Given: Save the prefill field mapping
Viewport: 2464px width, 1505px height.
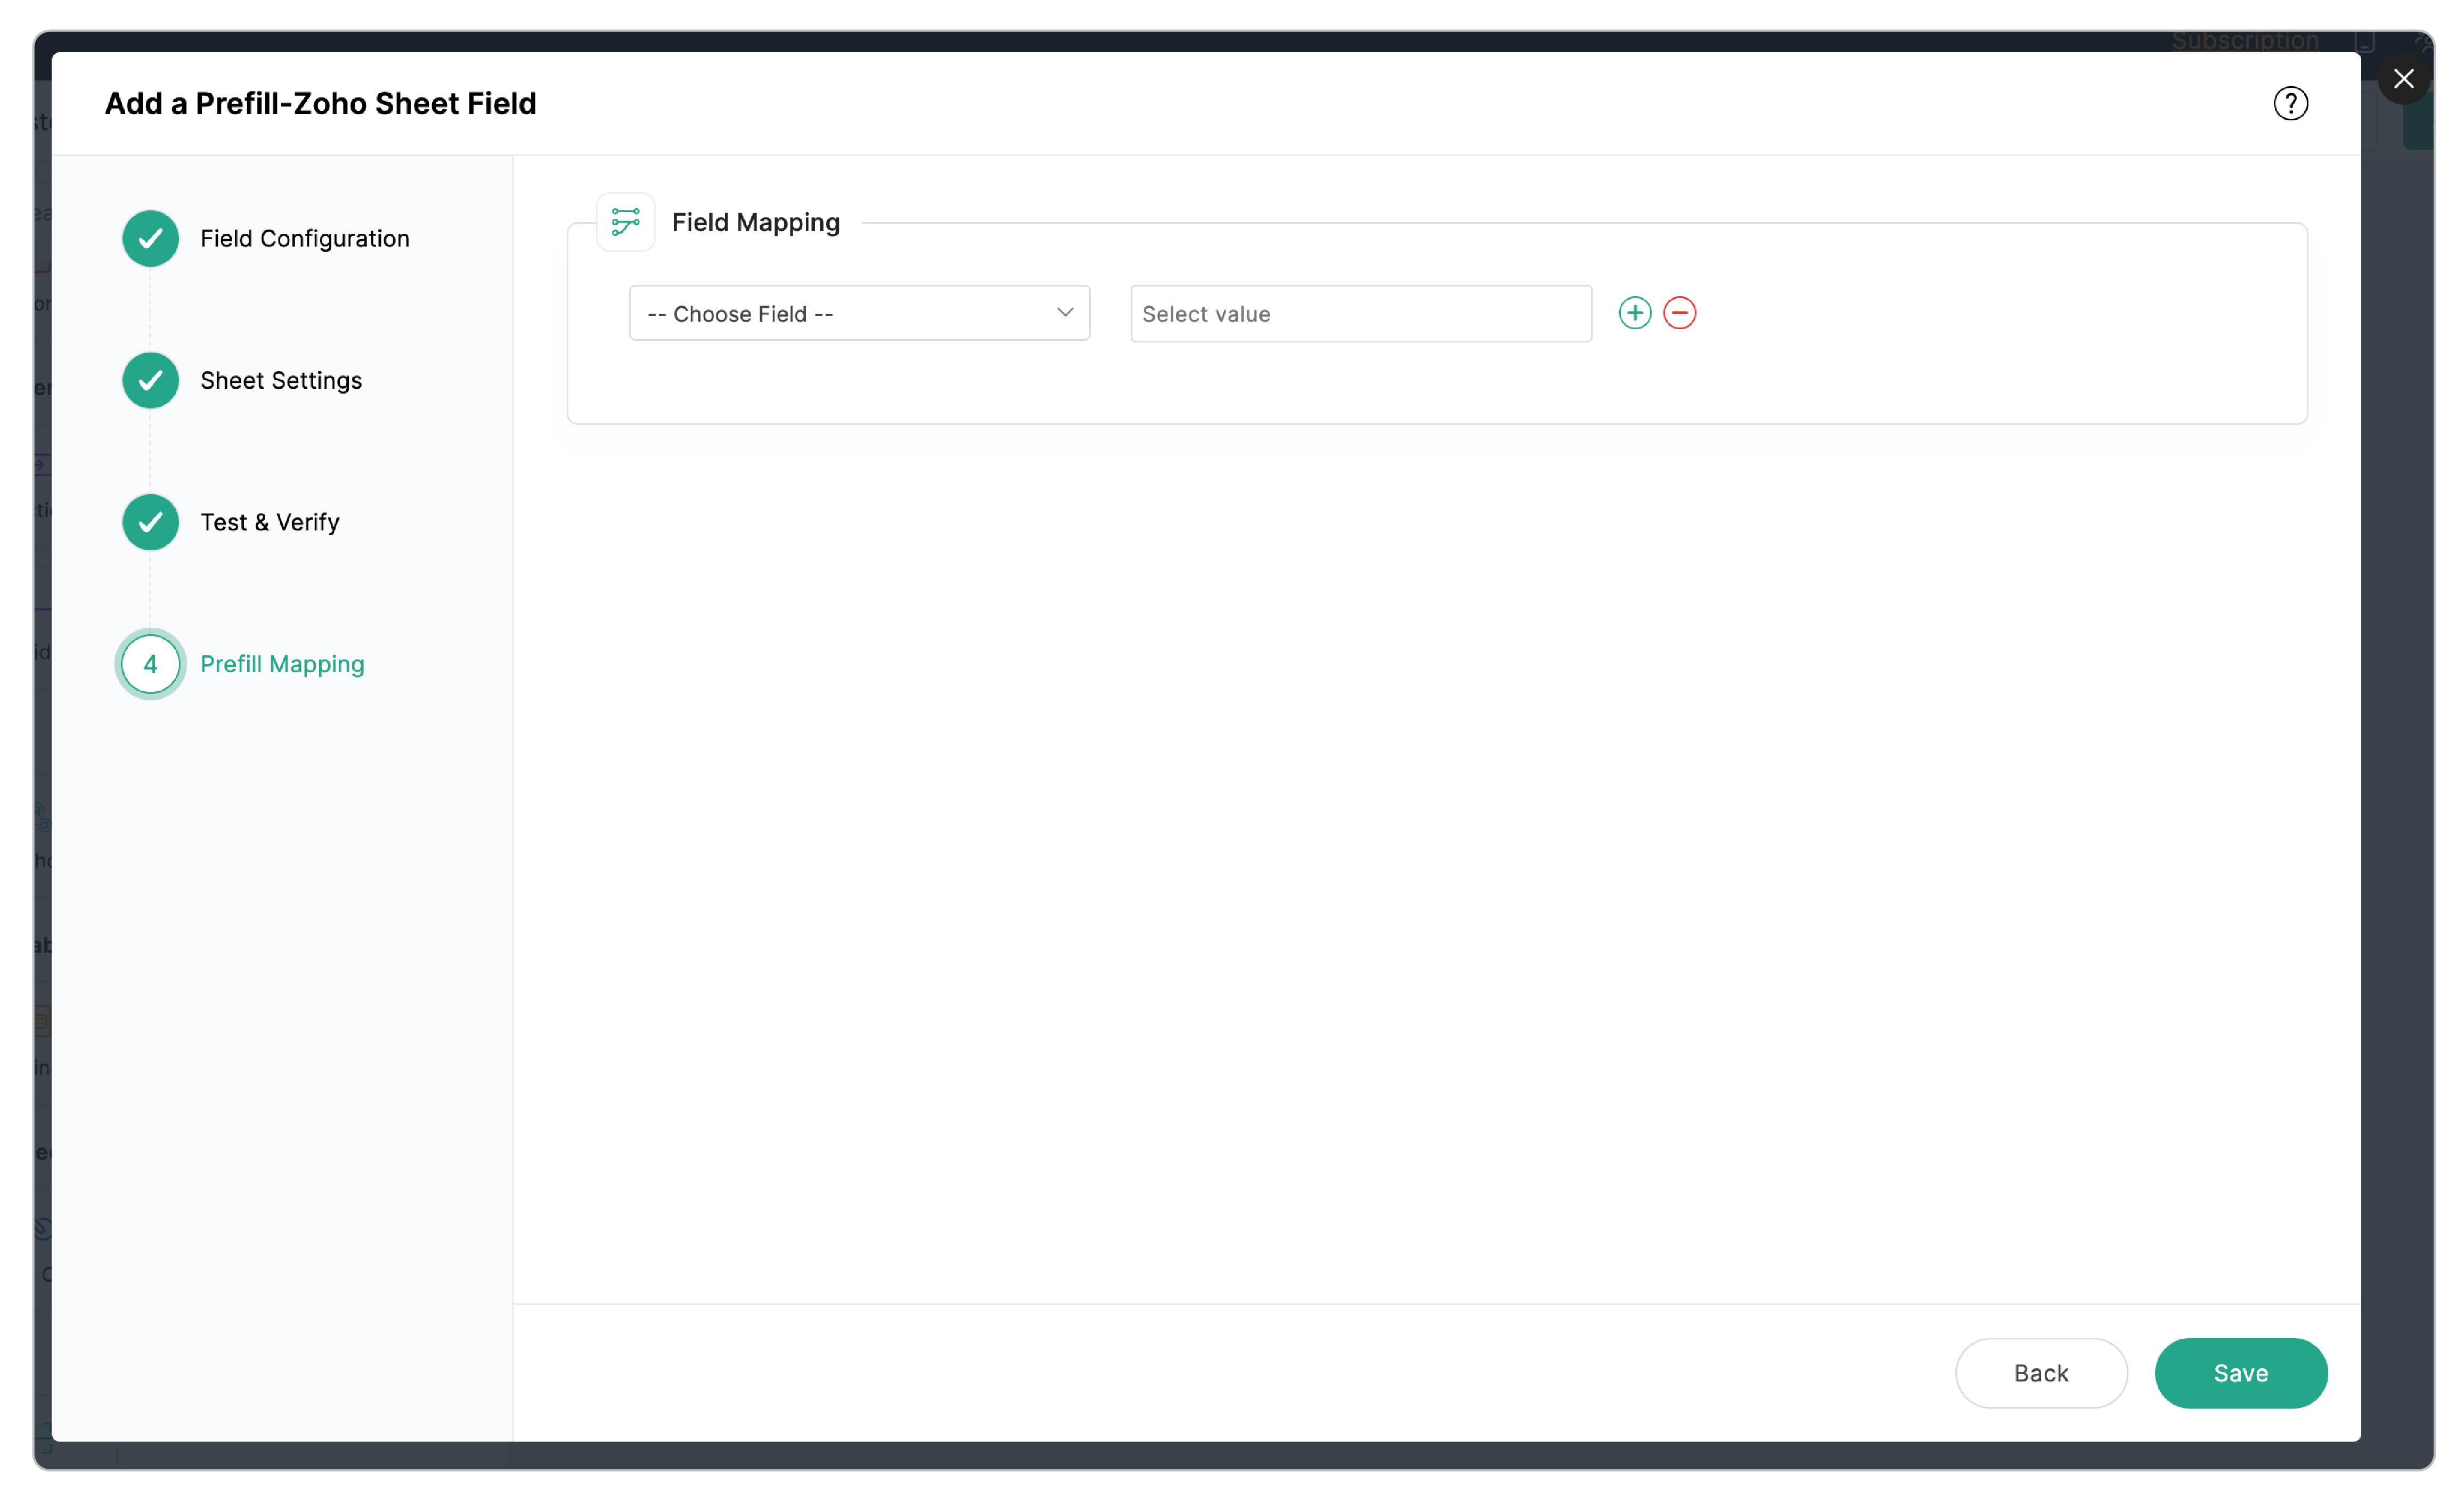Looking at the screenshot, I should pos(2240,1373).
